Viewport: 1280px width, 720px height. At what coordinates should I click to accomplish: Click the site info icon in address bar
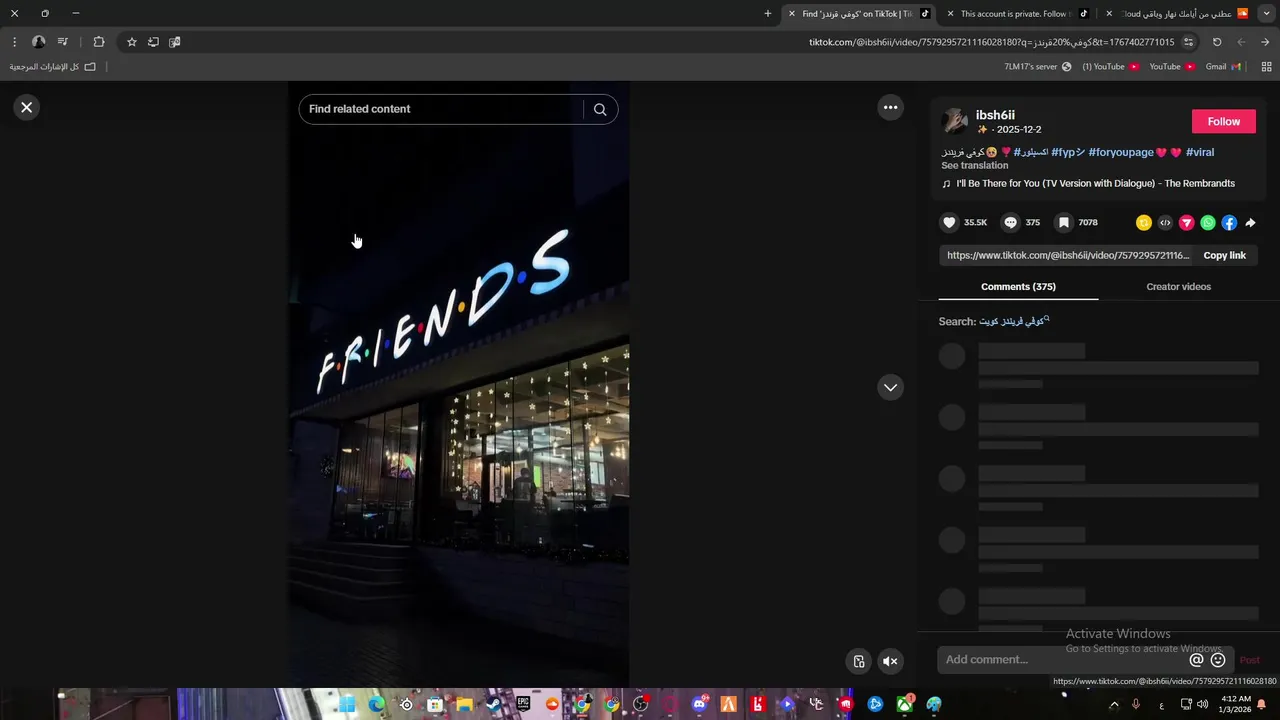pos(1188,42)
